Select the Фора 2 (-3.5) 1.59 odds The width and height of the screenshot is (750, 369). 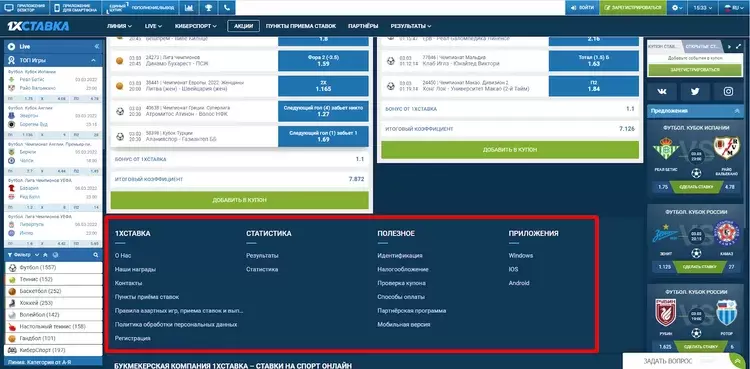(x=323, y=61)
